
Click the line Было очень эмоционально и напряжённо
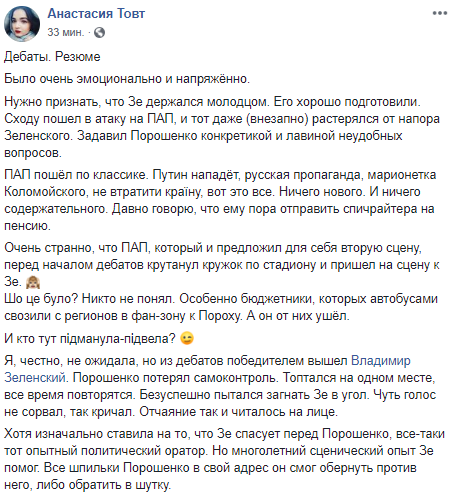point(127,79)
